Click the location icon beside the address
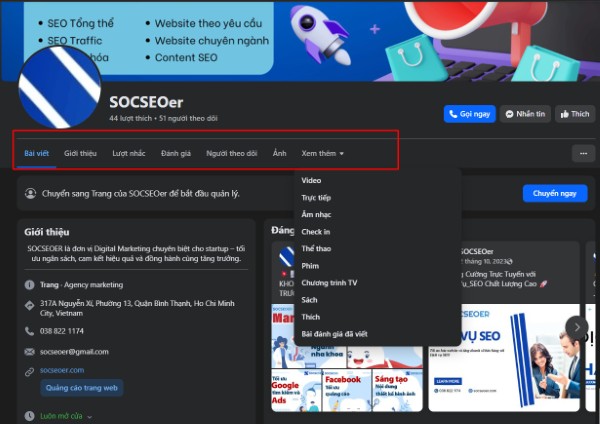Screen dimensions: 600x424 coord(29,305)
